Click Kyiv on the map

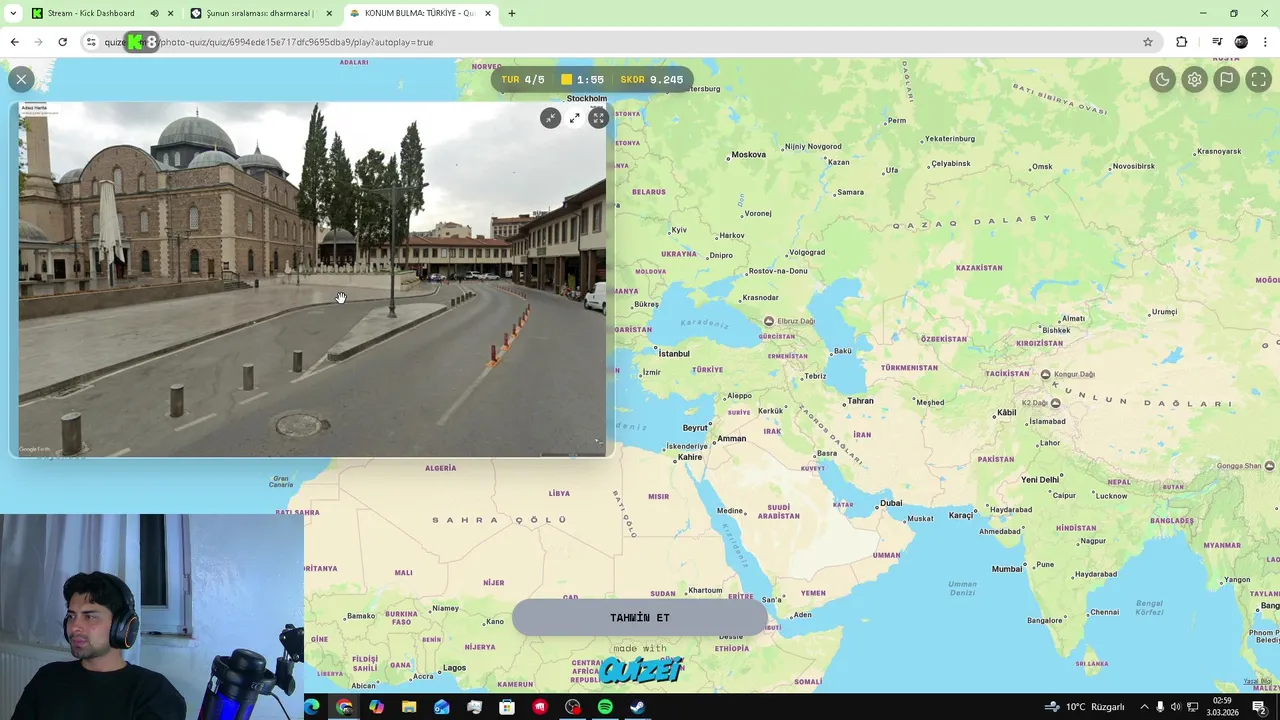pyautogui.click(x=679, y=230)
